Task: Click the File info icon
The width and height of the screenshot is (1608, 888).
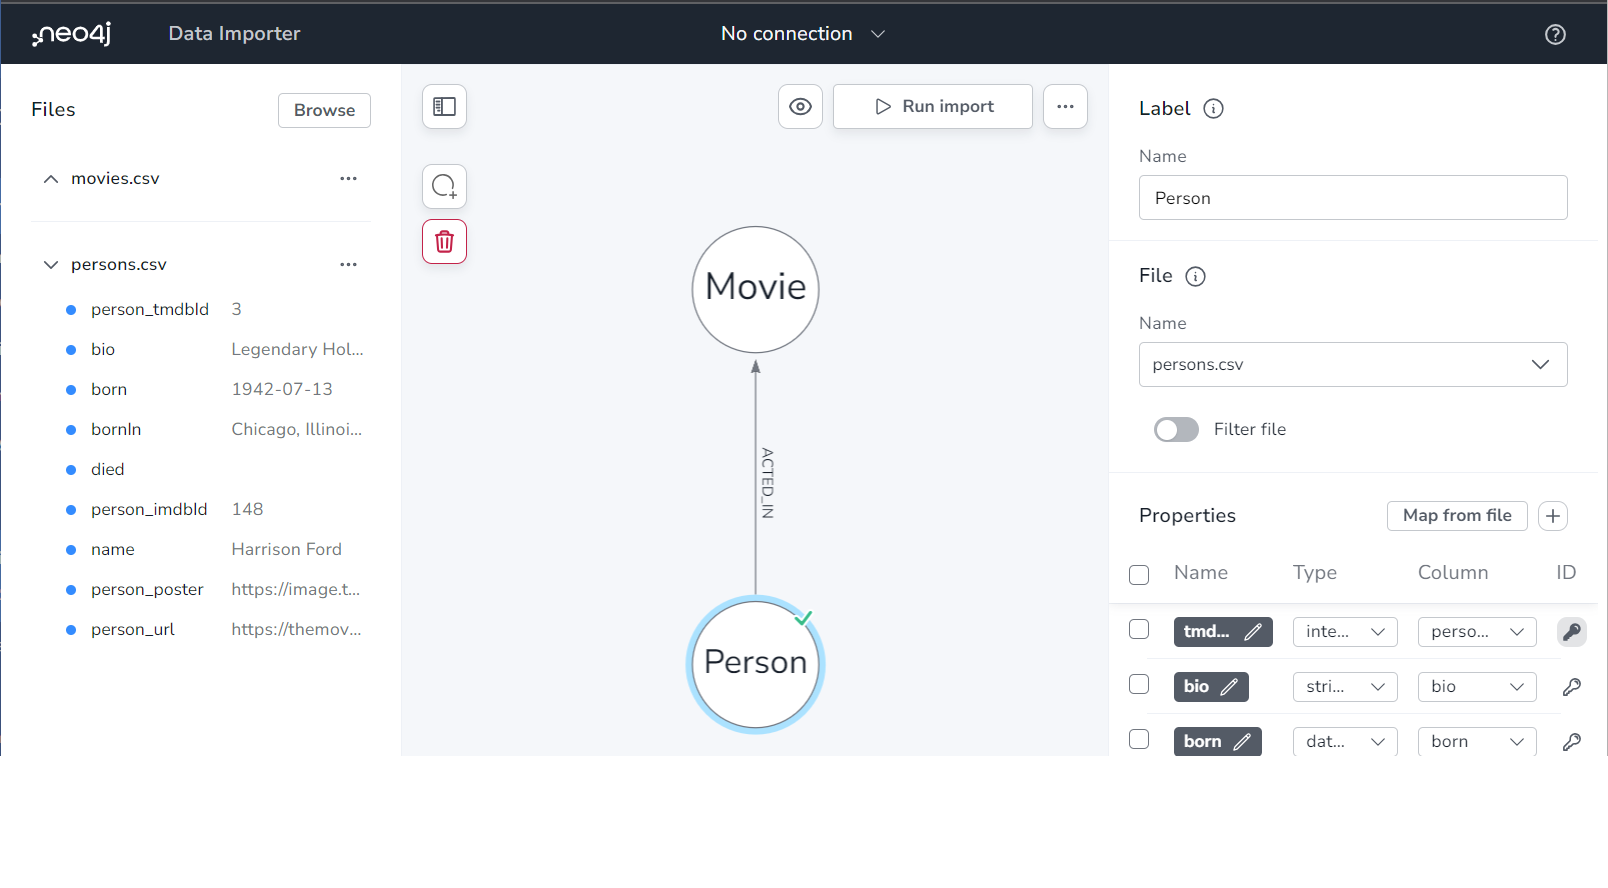Action: click(x=1195, y=276)
